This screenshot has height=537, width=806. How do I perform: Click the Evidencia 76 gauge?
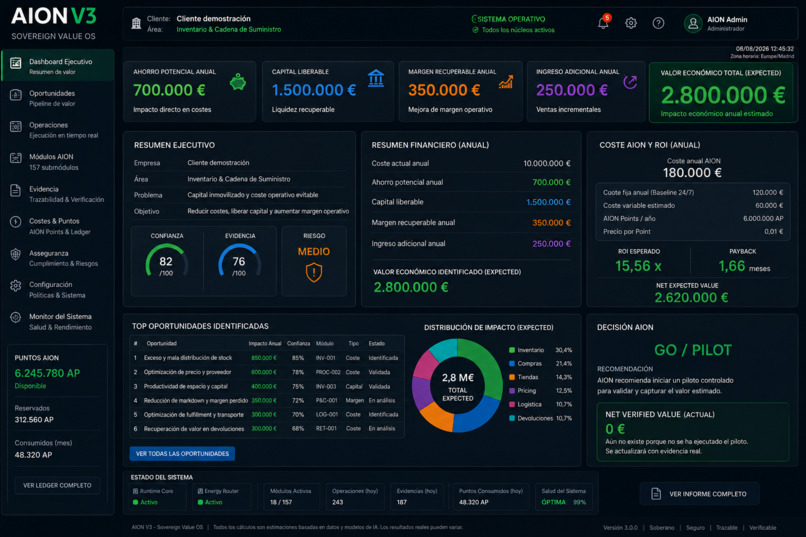(240, 261)
